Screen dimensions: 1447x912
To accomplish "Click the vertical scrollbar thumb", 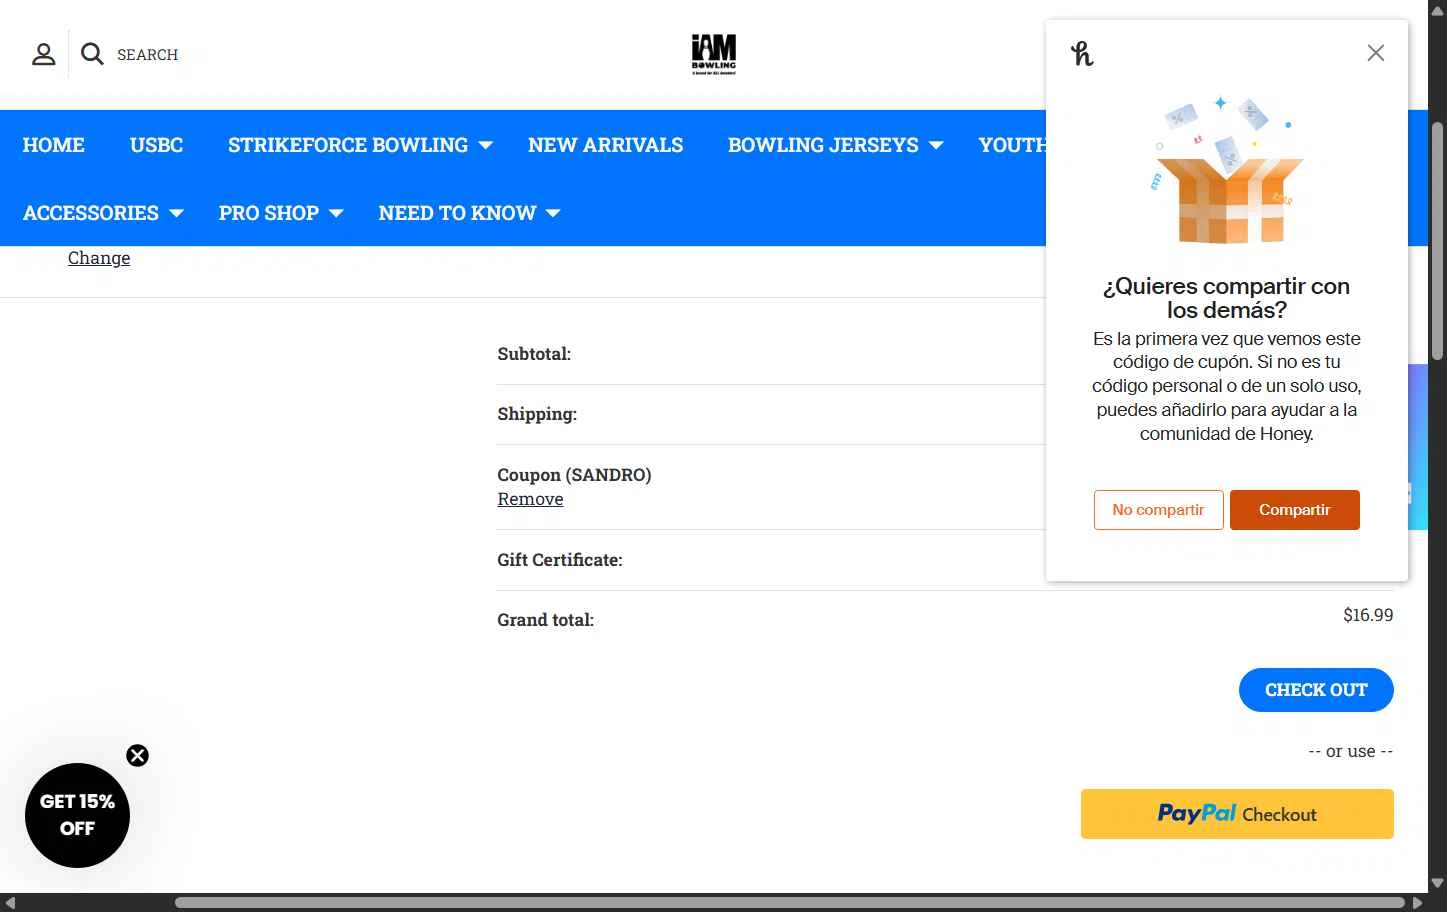I will pos(1437,240).
